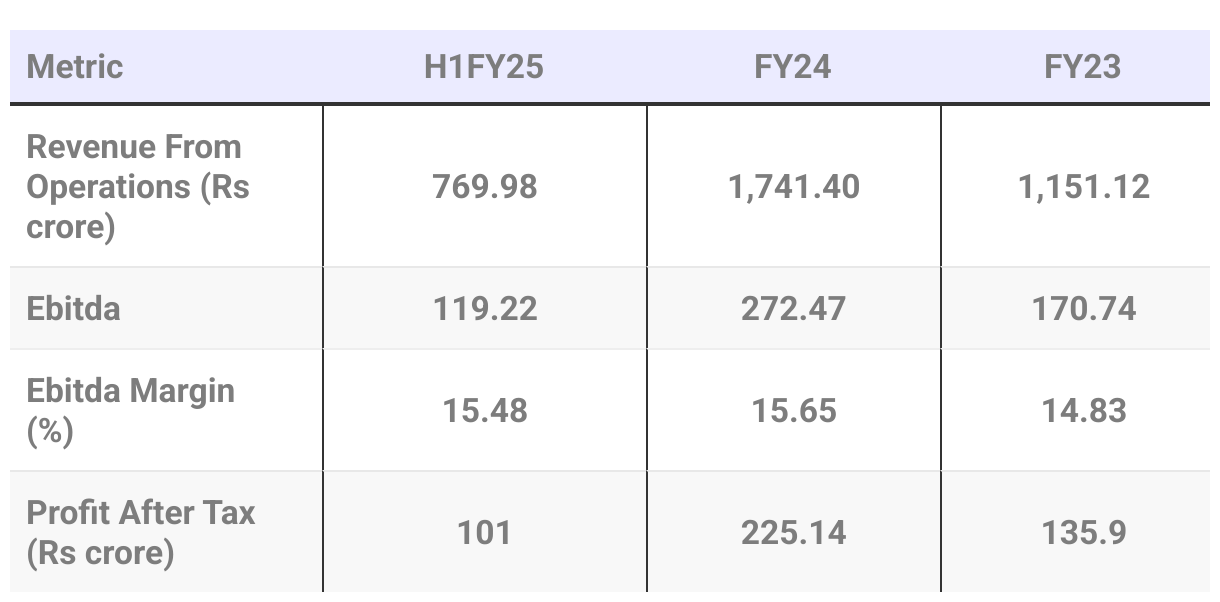This screenshot has height=602, width=1220.
Task: Click the FY24 column header
Action: pos(793,67)
